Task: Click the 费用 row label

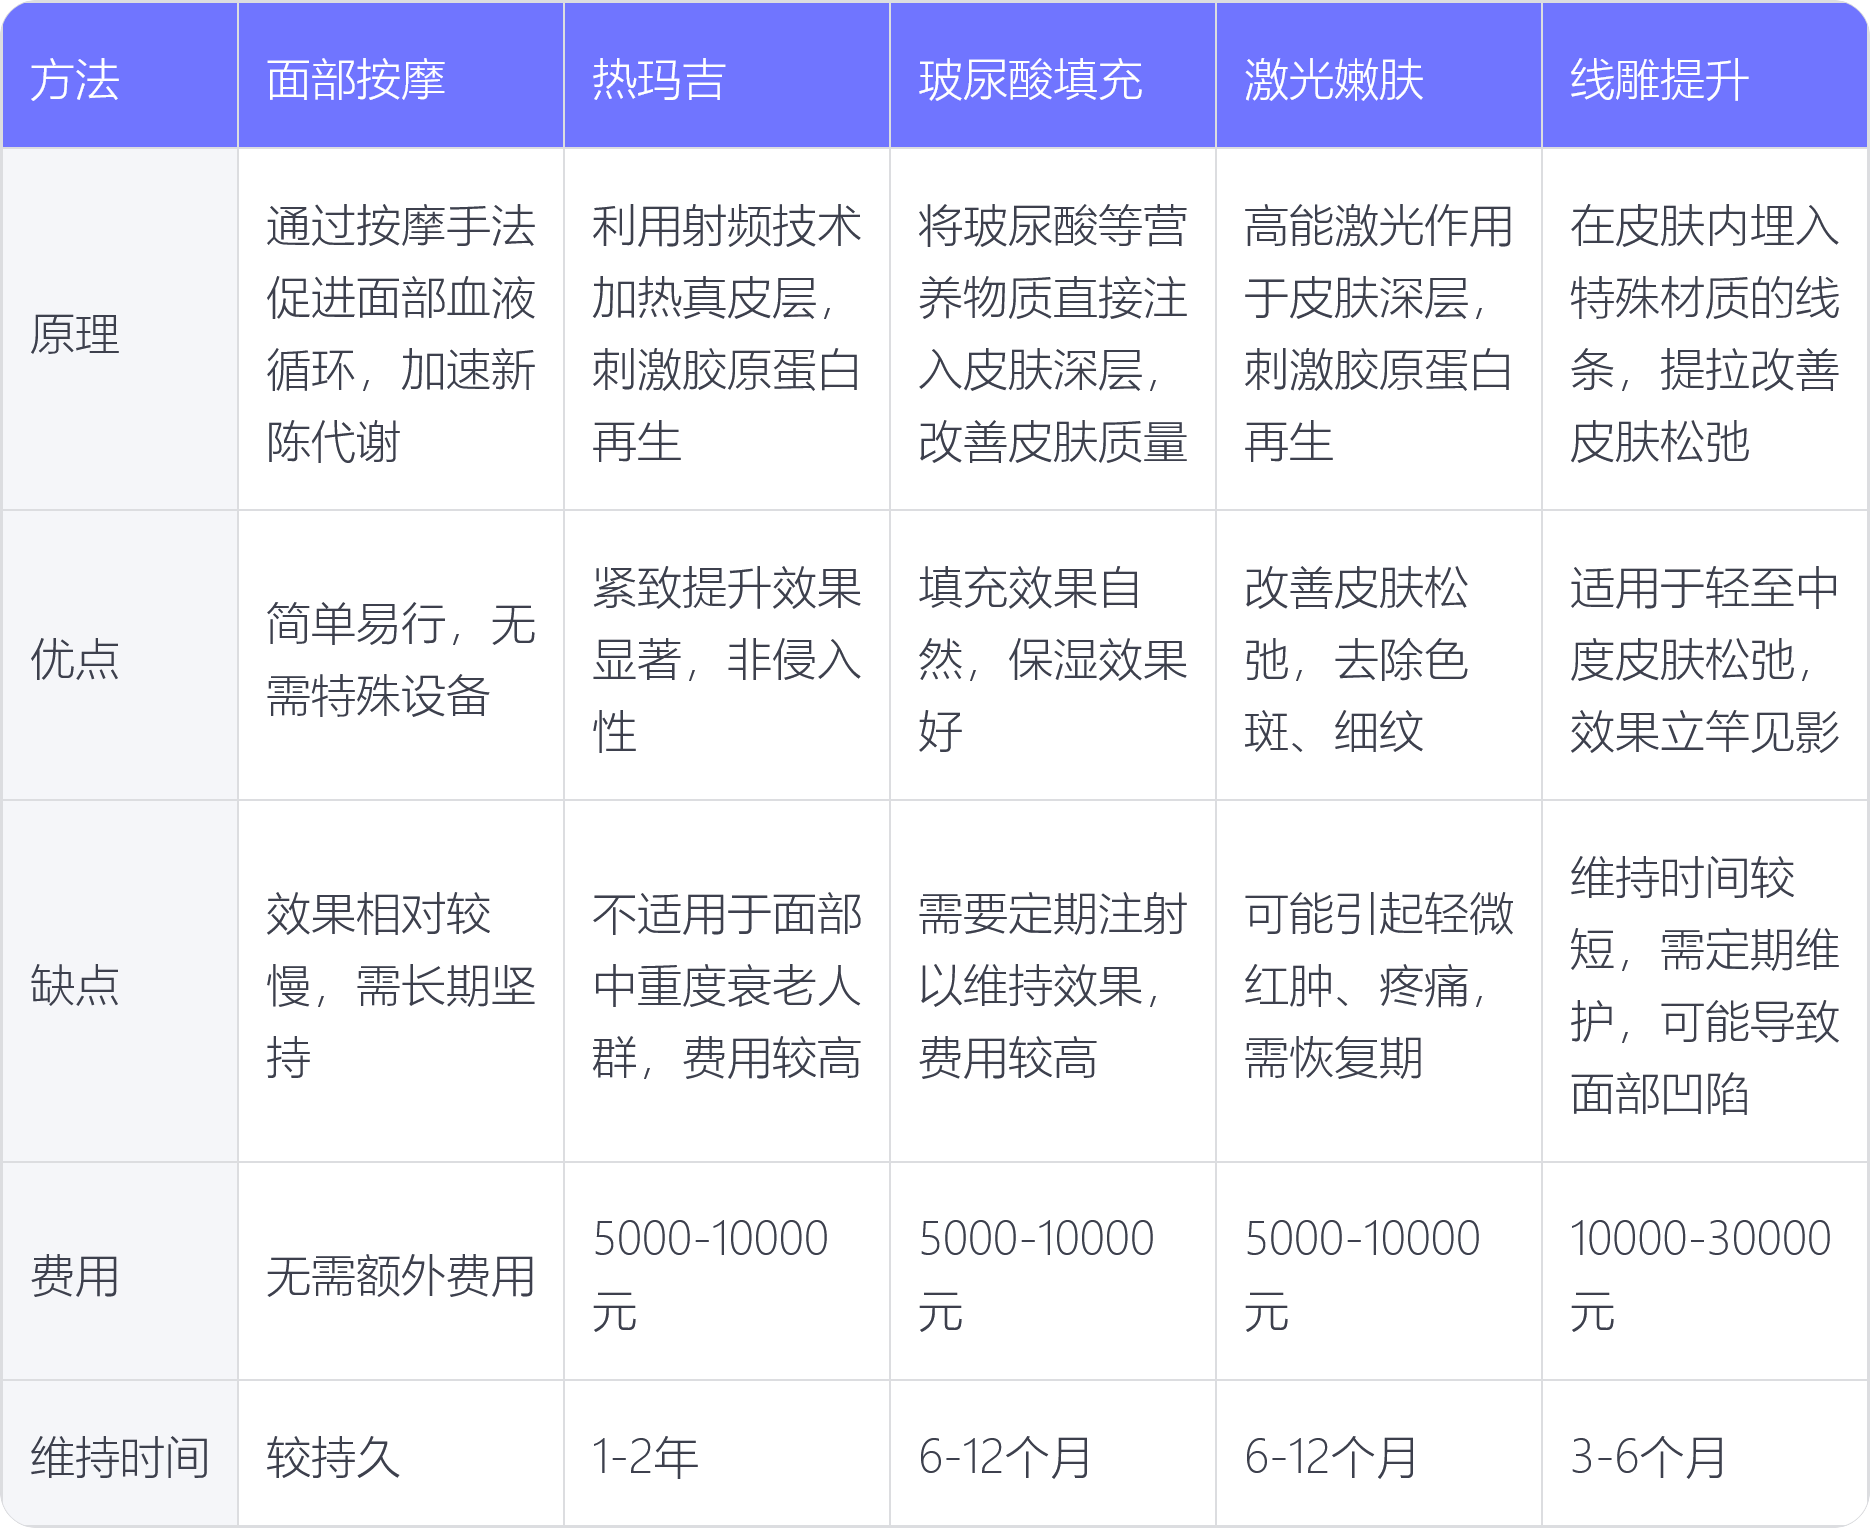Action: pos(120,1272)
